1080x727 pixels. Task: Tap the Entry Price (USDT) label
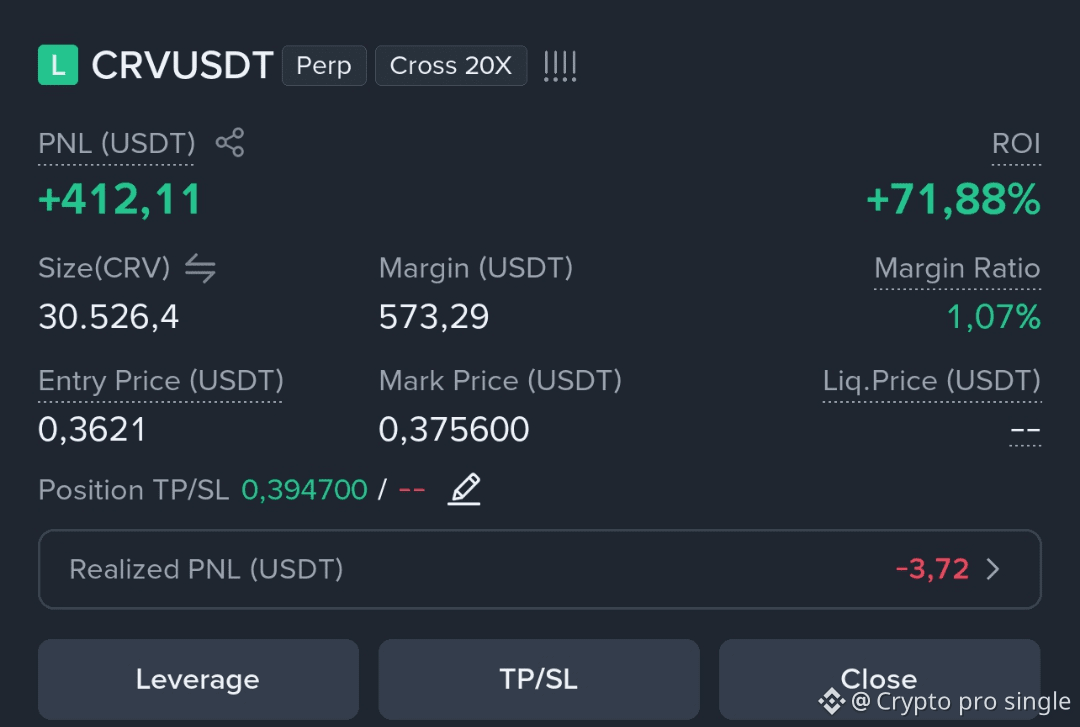click(160, 380)
